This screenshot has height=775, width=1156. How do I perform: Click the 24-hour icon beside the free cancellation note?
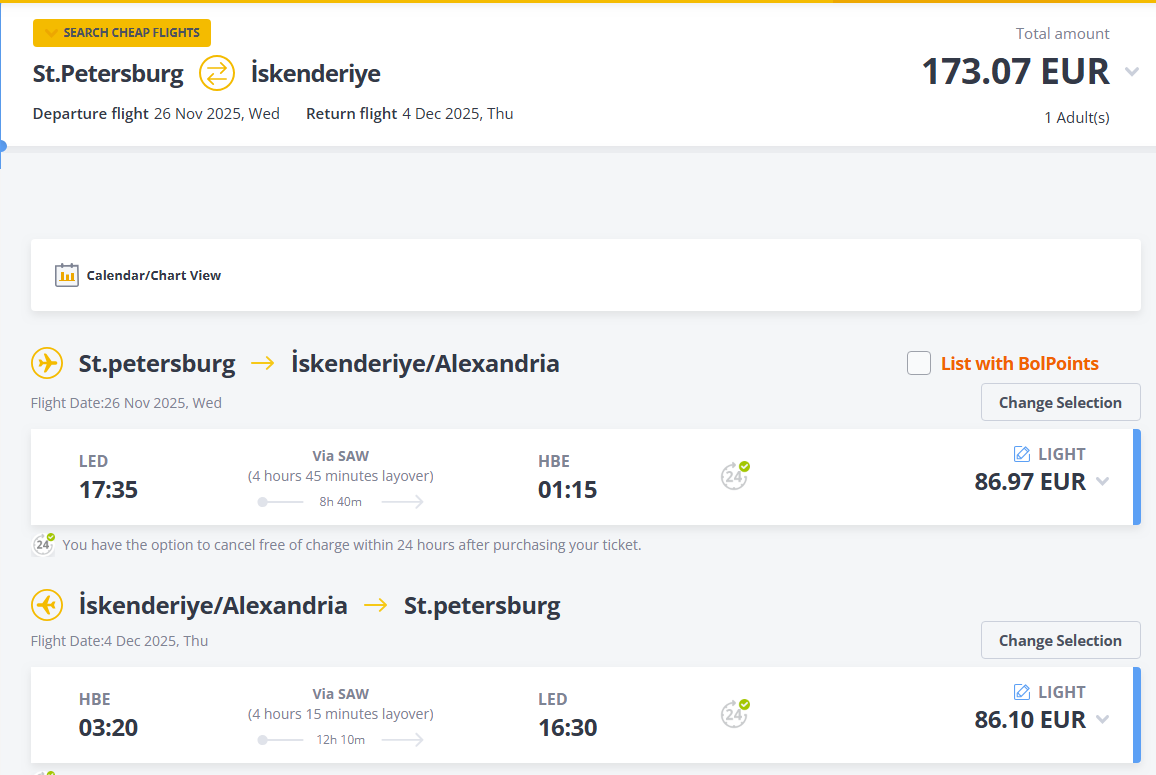[x=43, y=544]
